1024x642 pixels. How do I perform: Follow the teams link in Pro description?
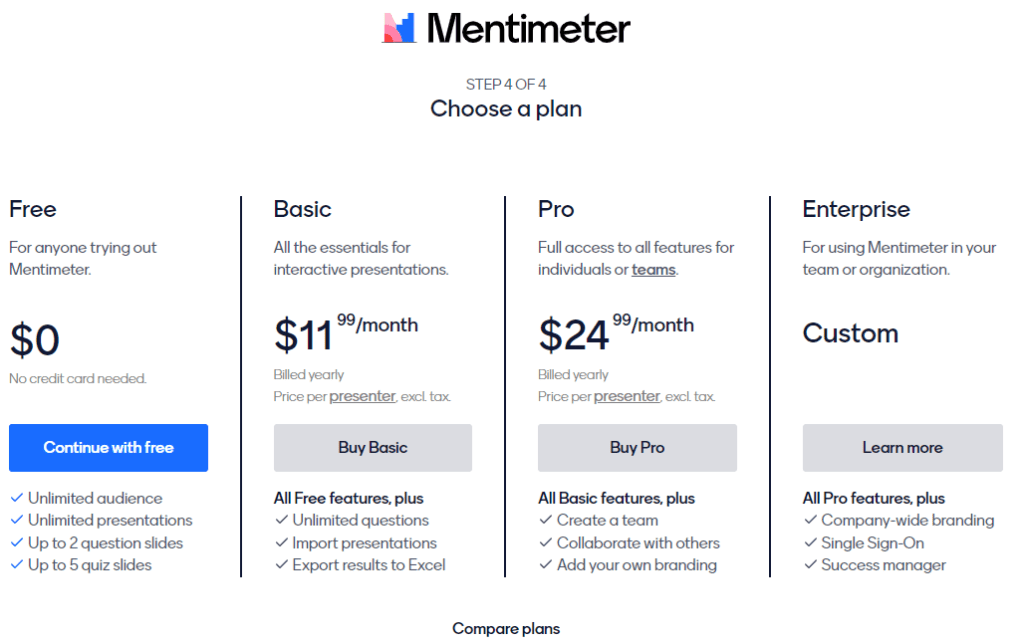coord(654,269)
